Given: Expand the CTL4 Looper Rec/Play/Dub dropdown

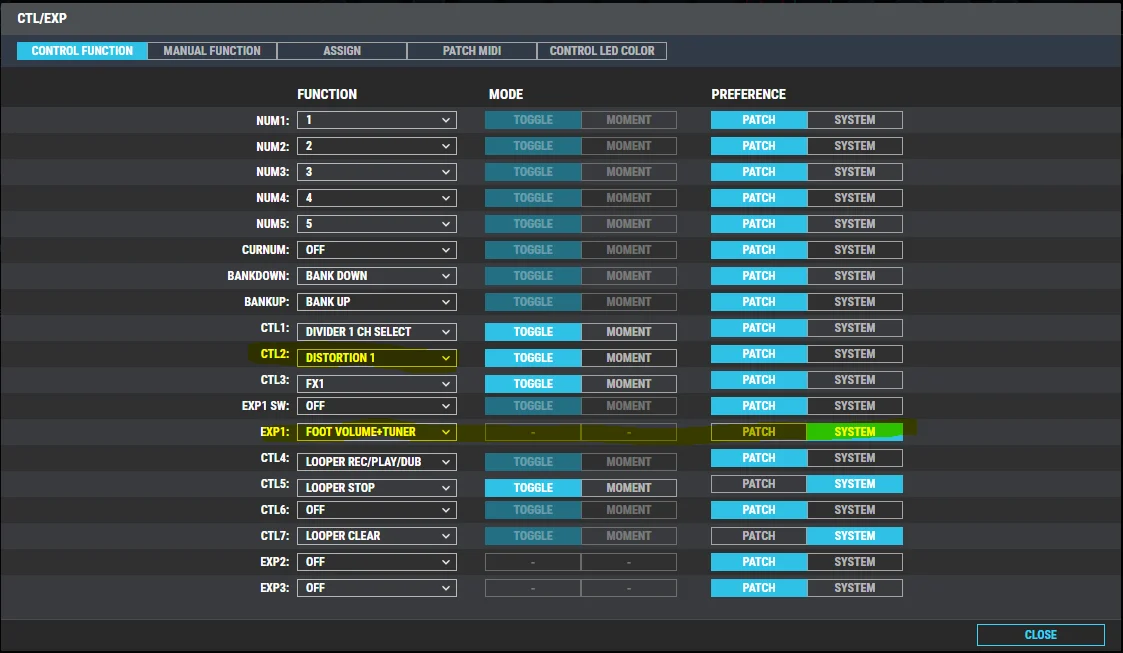Looking at the screenshot, I should [x=376, y=462].
